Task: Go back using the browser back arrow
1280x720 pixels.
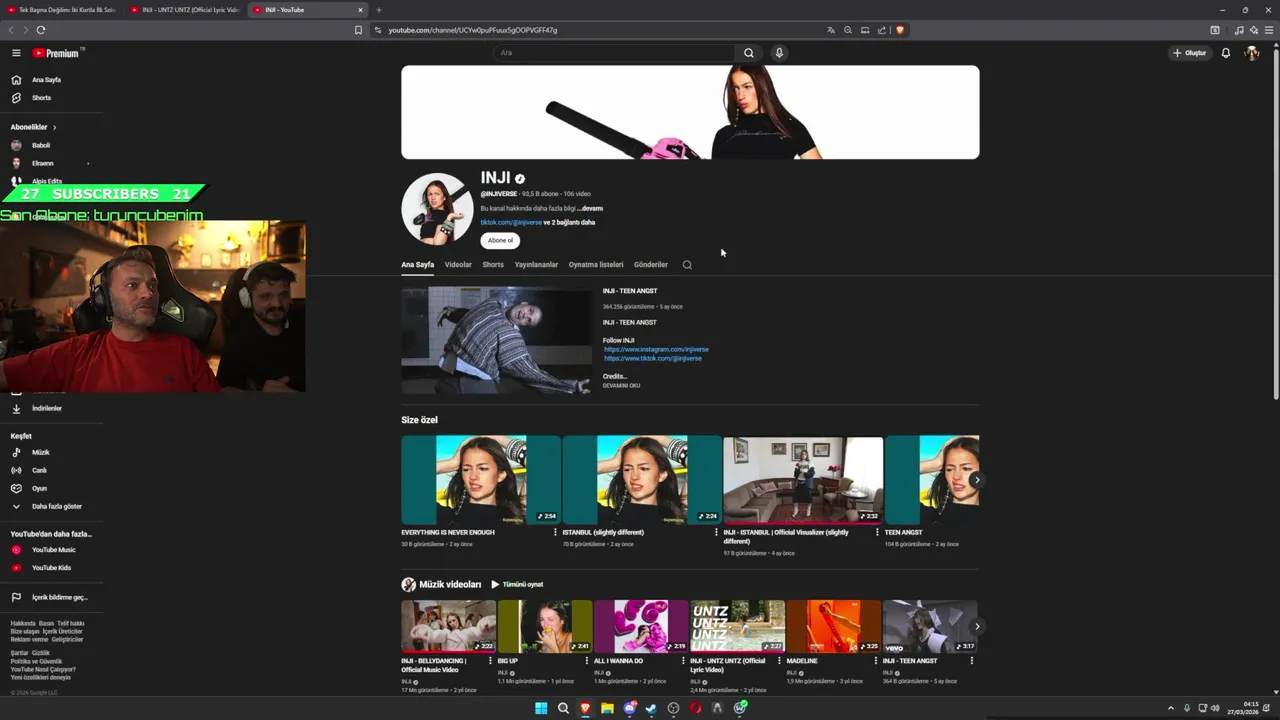Action: pyautogui.click(x=12, y=30)
